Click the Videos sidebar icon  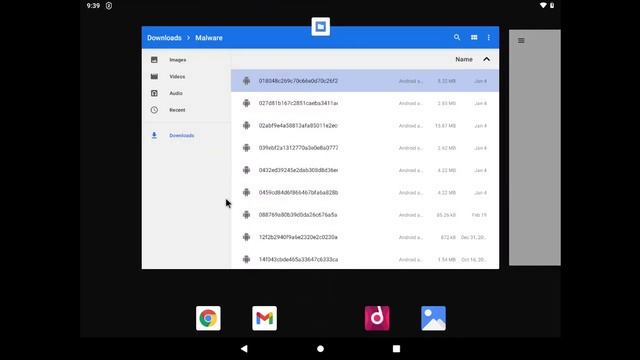[154, 76]
